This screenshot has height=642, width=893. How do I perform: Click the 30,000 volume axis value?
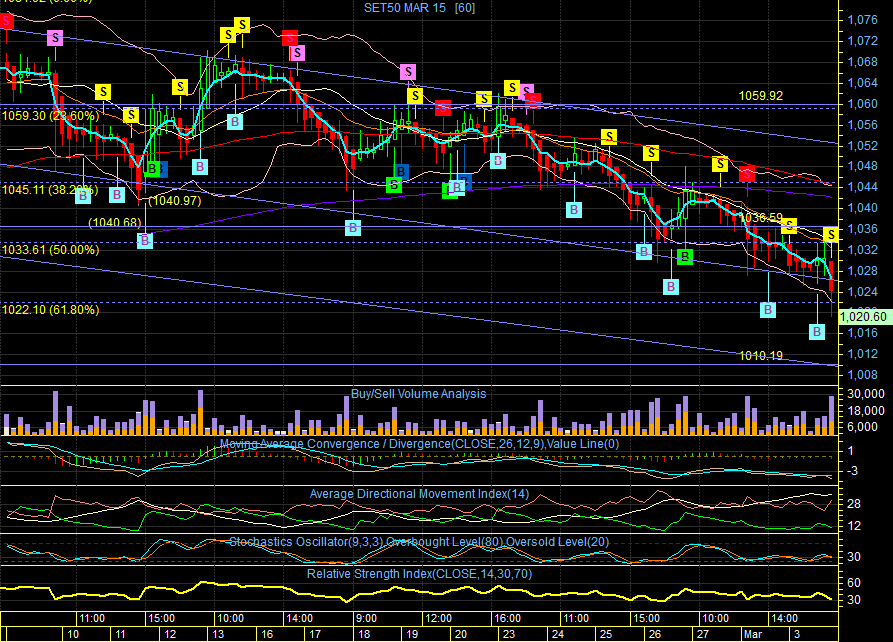866,394
